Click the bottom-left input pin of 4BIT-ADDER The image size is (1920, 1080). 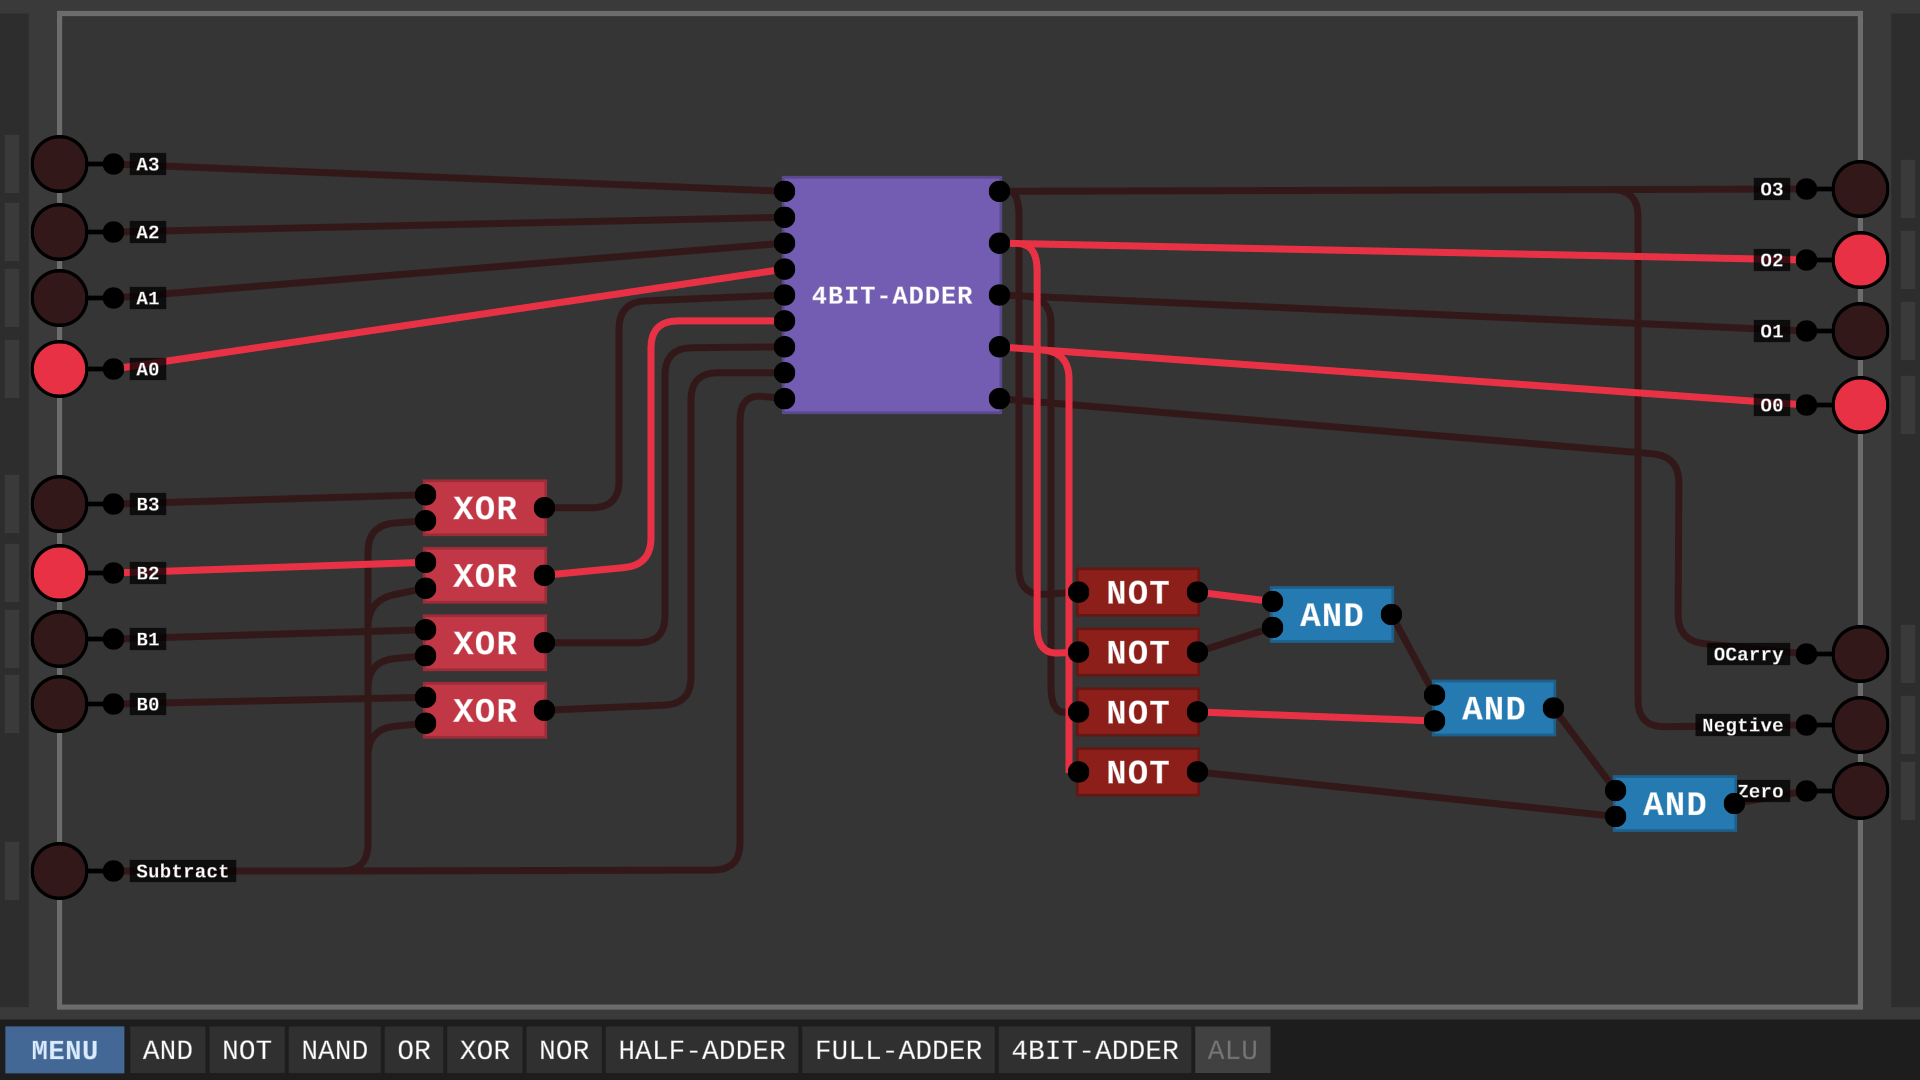(784, 399)
